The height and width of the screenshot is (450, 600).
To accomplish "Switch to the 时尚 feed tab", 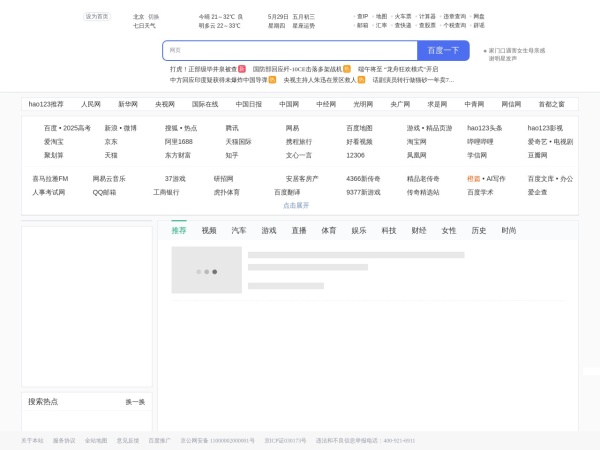I will (509, 230).
